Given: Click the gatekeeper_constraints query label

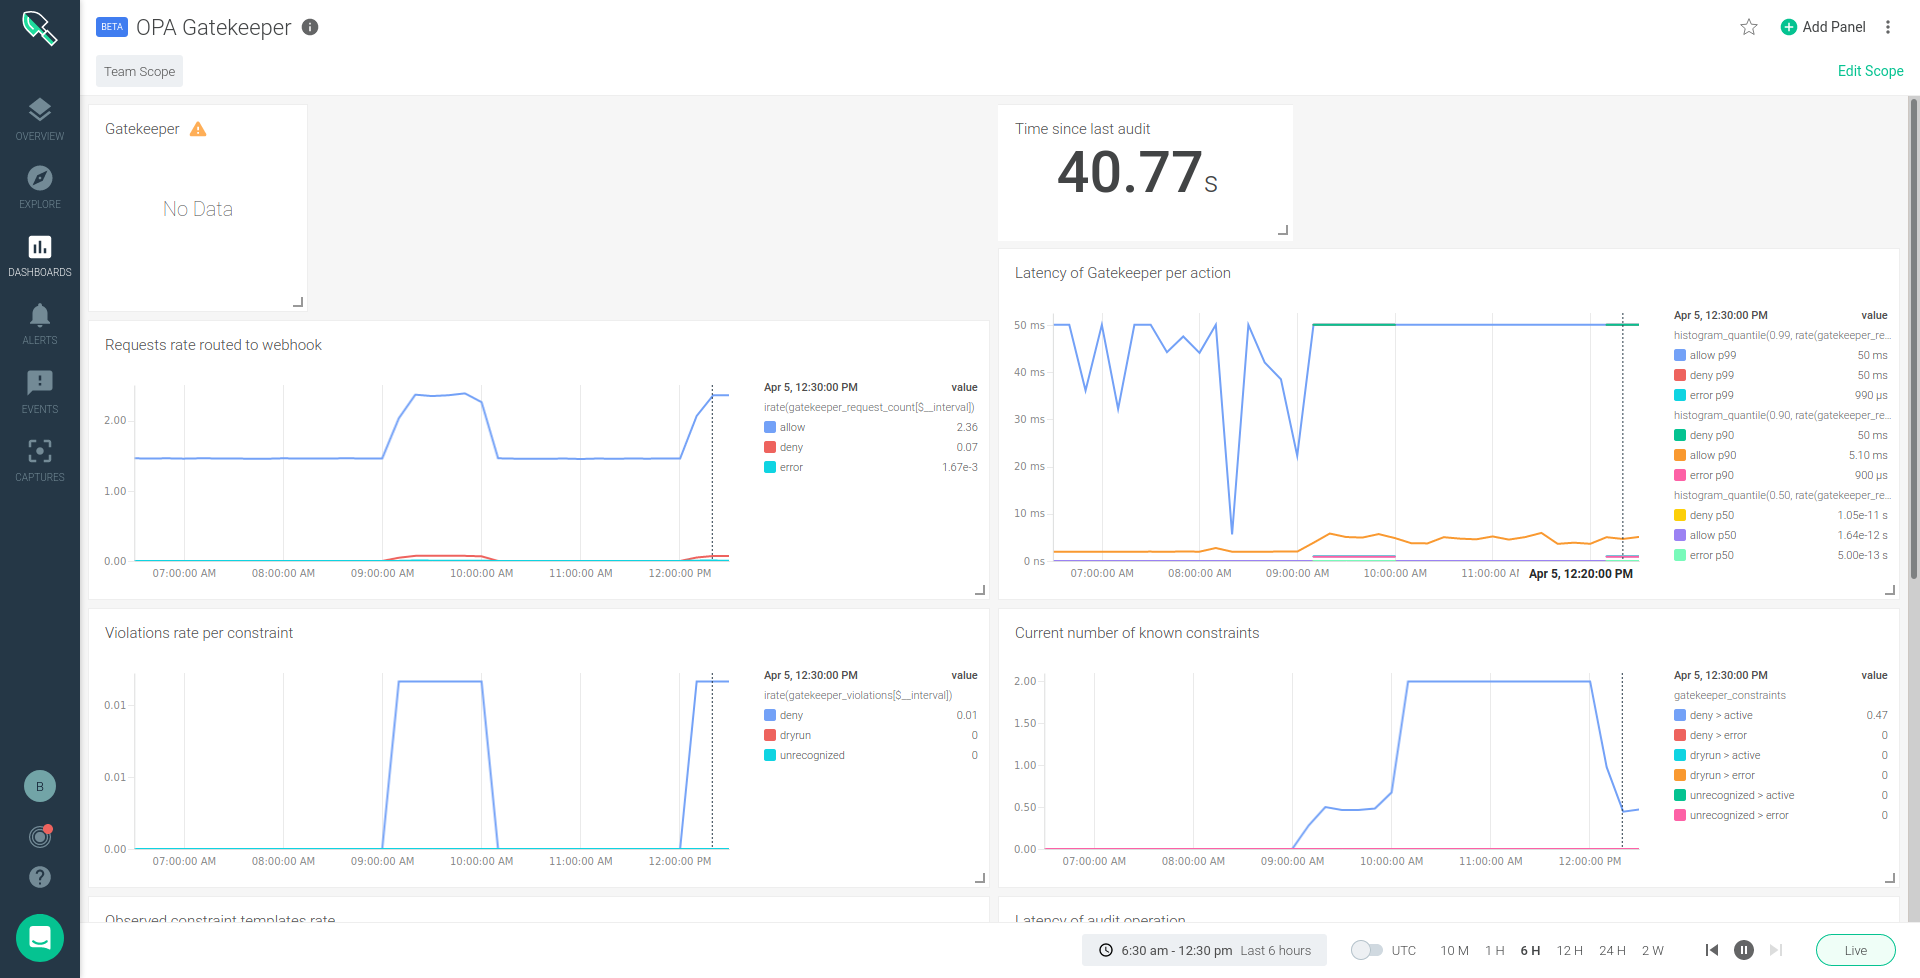Looking at the screenshot, I should (x=1730, y=695).
